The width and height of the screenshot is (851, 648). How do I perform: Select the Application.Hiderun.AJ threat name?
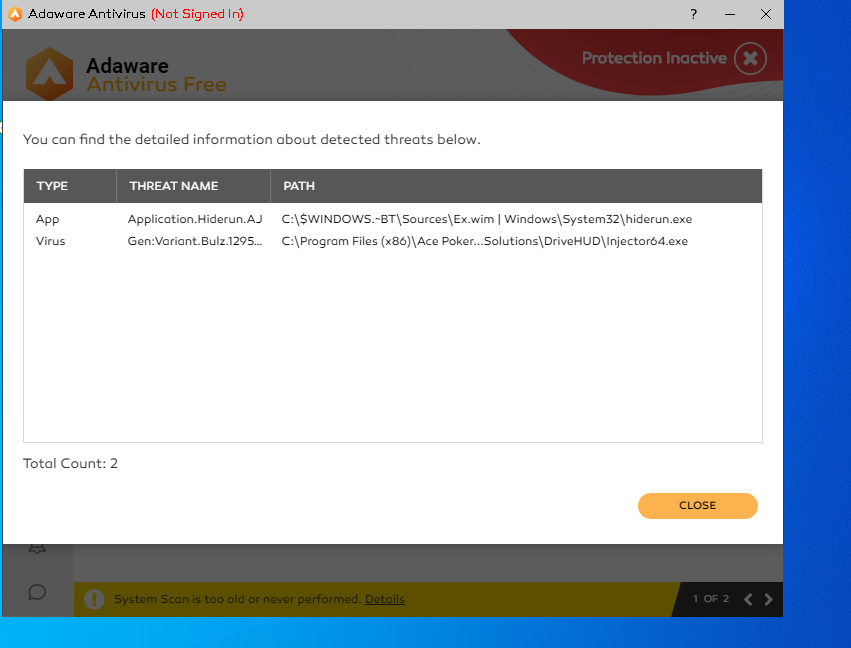(x=195, y=219)
